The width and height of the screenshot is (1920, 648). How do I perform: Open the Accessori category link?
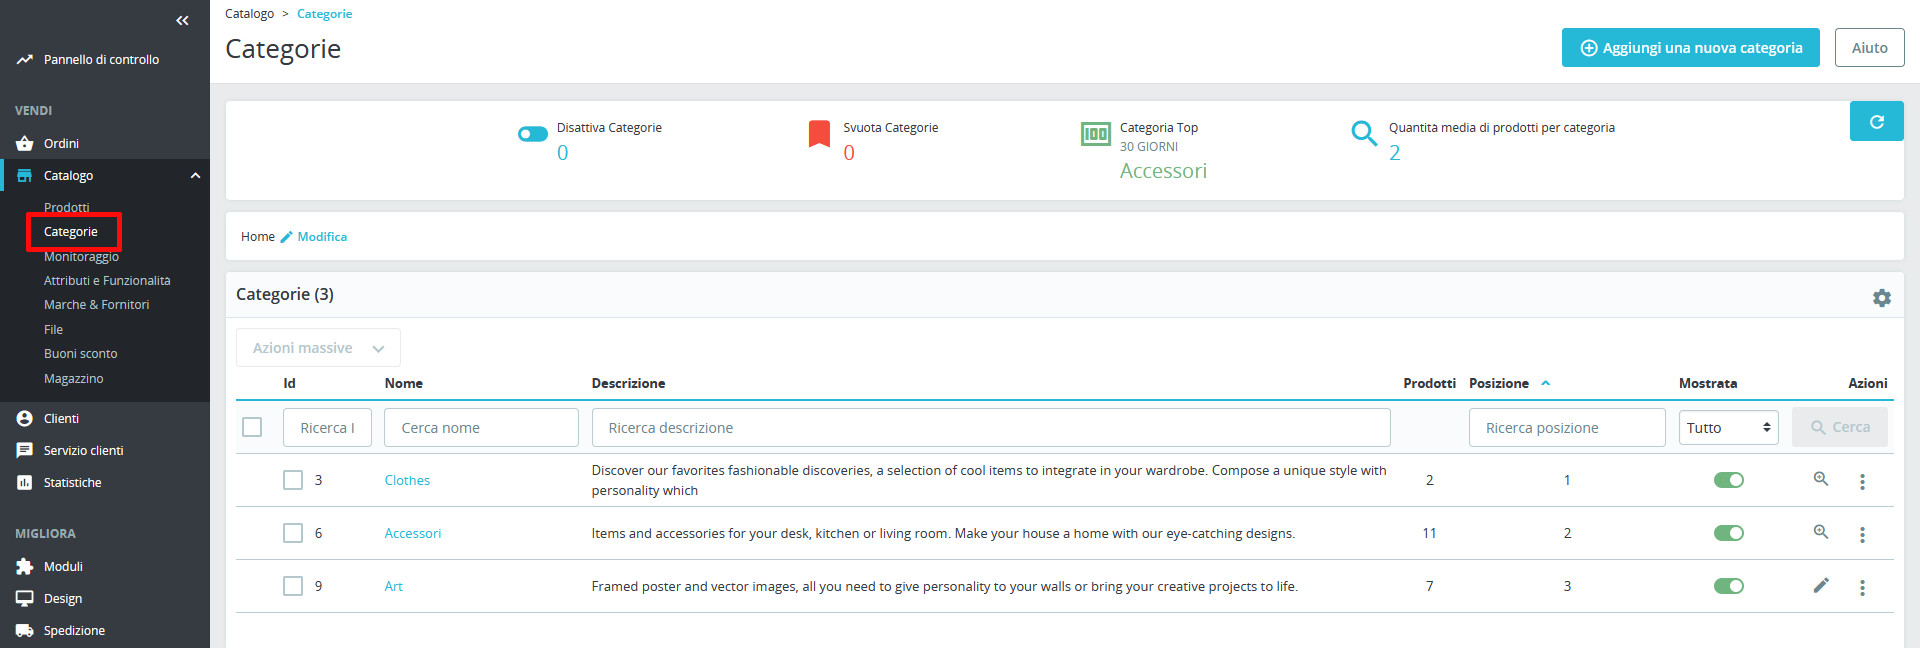(x=412, y=533)
